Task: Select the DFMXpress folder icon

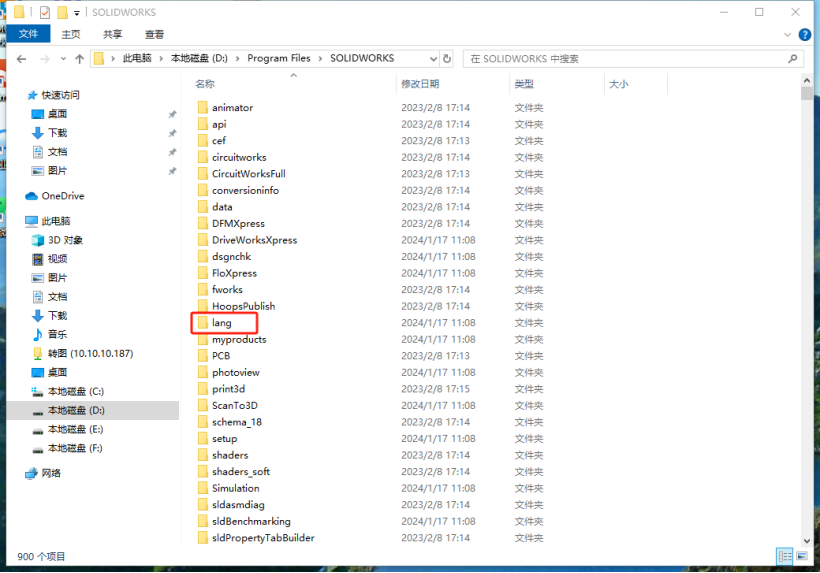Action: coord(203,223)
